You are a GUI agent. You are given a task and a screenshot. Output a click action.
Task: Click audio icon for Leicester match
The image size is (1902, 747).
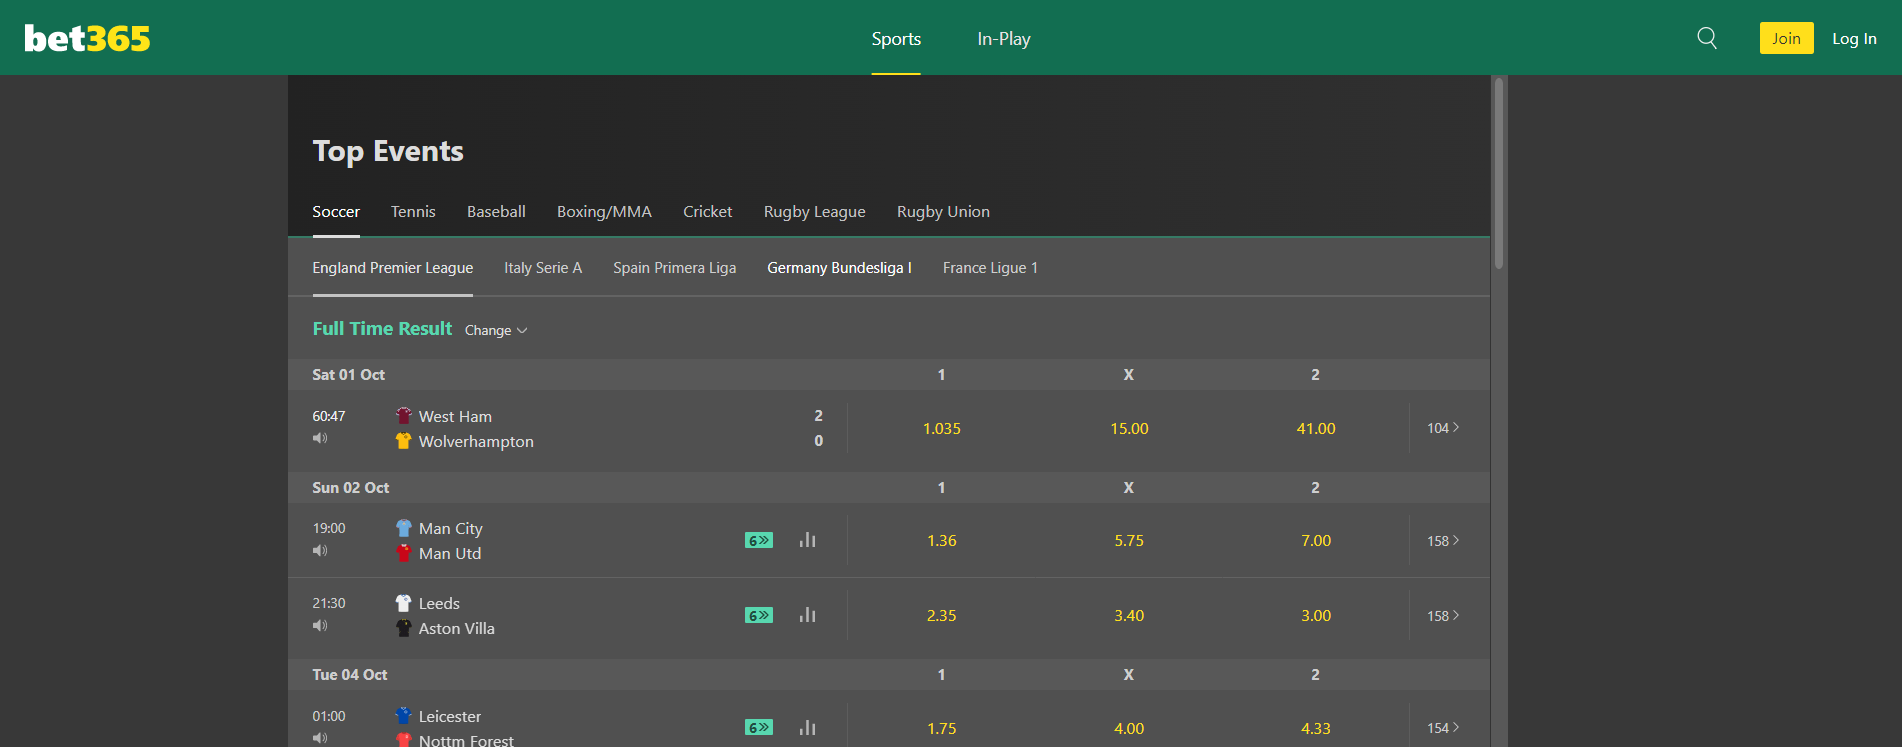tap(320, 738)
